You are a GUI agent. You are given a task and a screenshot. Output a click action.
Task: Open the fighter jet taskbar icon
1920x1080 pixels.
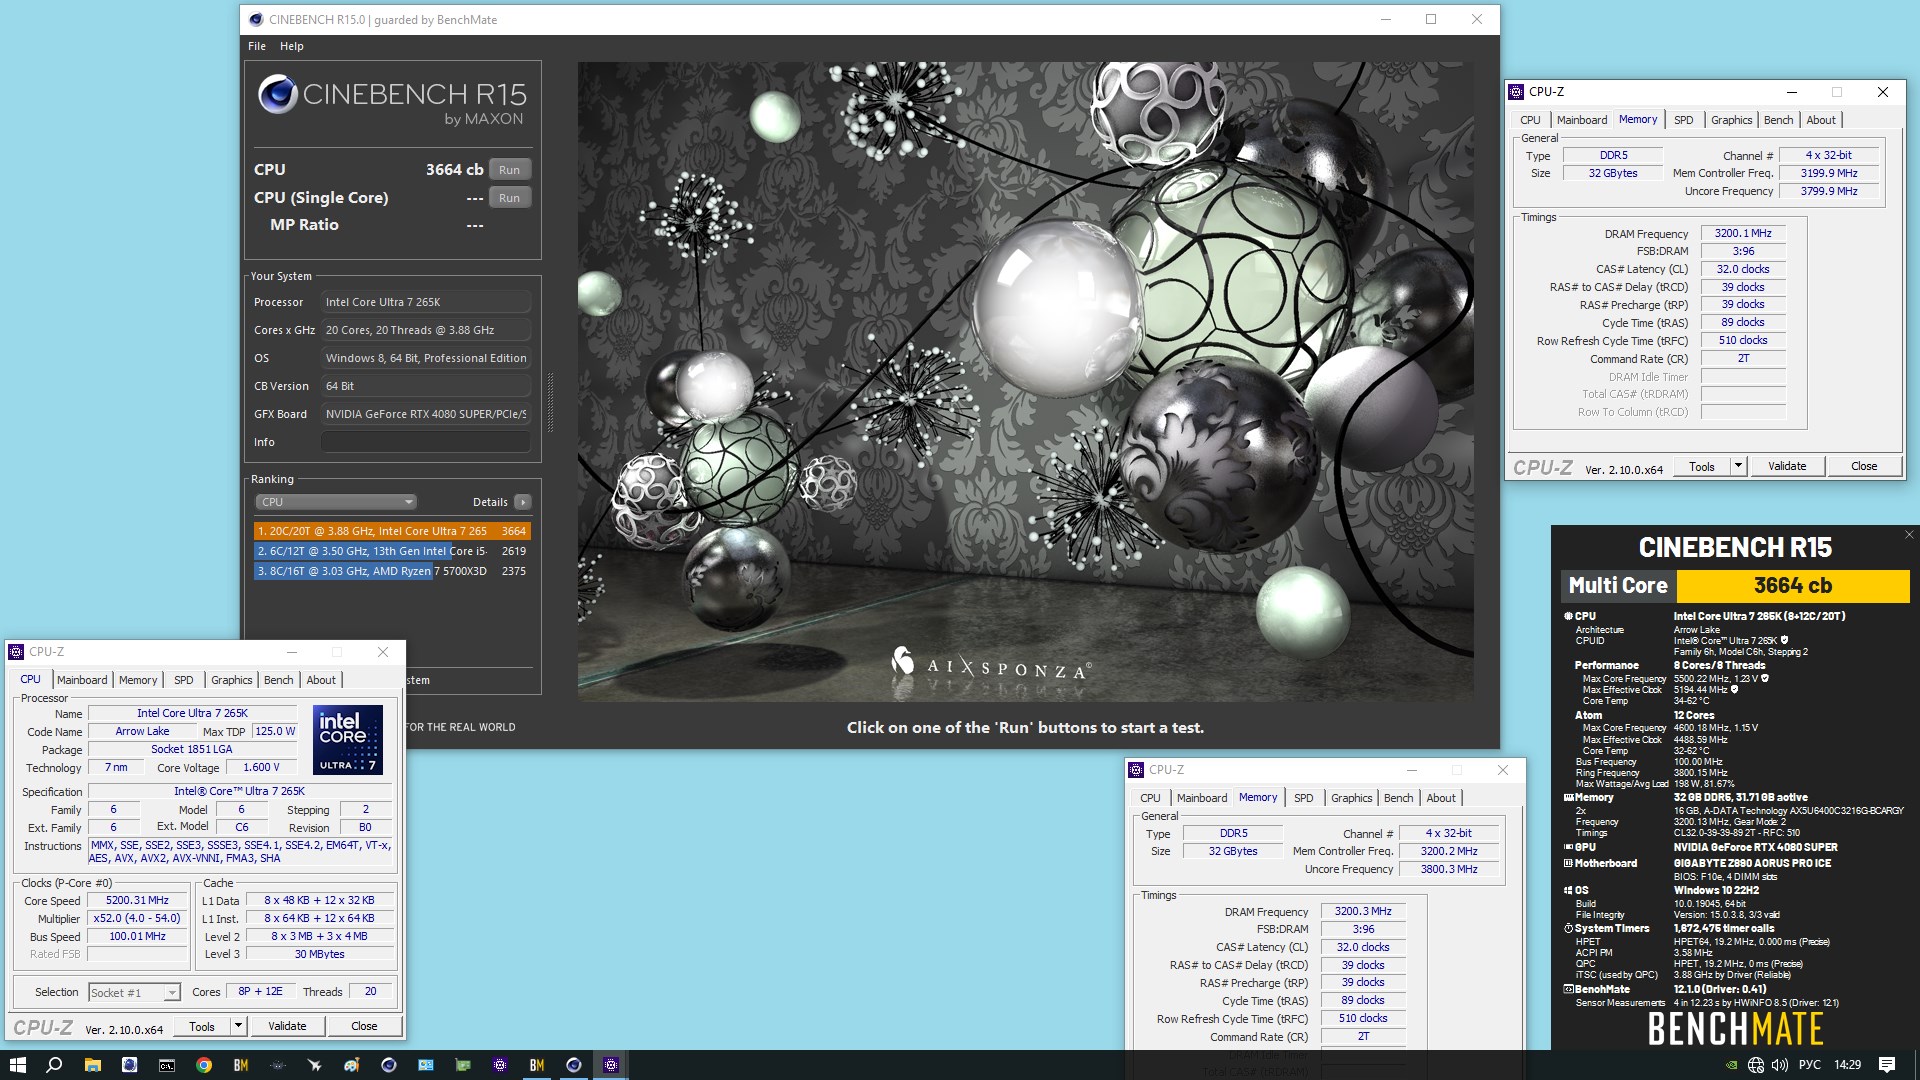(x=315, y=1065)
